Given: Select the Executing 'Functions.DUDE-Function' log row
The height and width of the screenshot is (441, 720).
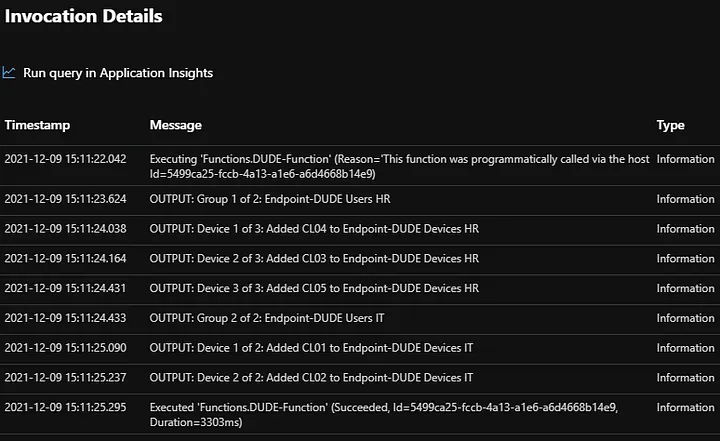Looking at the screenshot, I should tap(398, 166).
